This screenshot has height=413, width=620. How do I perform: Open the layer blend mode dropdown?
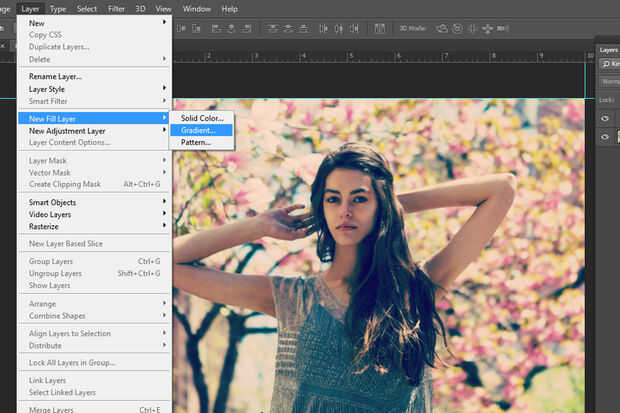click(x=609, y=81)
